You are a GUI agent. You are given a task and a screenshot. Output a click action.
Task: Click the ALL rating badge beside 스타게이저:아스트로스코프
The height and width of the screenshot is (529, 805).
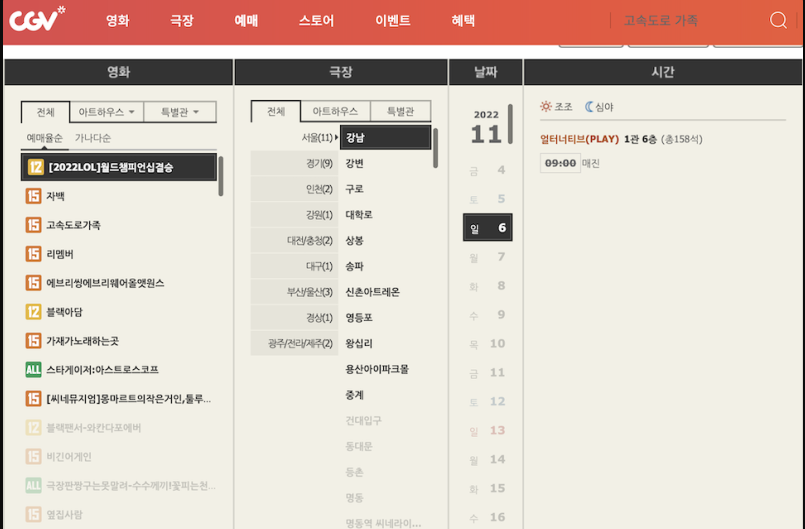point(33,369)
